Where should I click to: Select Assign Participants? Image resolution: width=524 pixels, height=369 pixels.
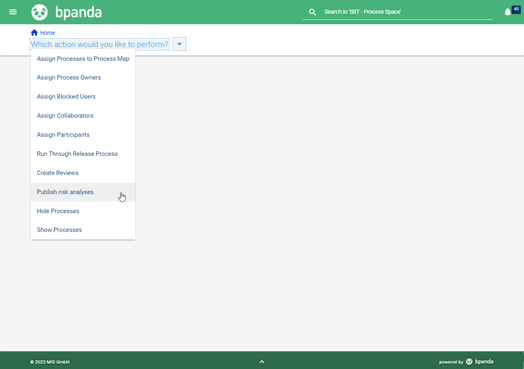83,135
